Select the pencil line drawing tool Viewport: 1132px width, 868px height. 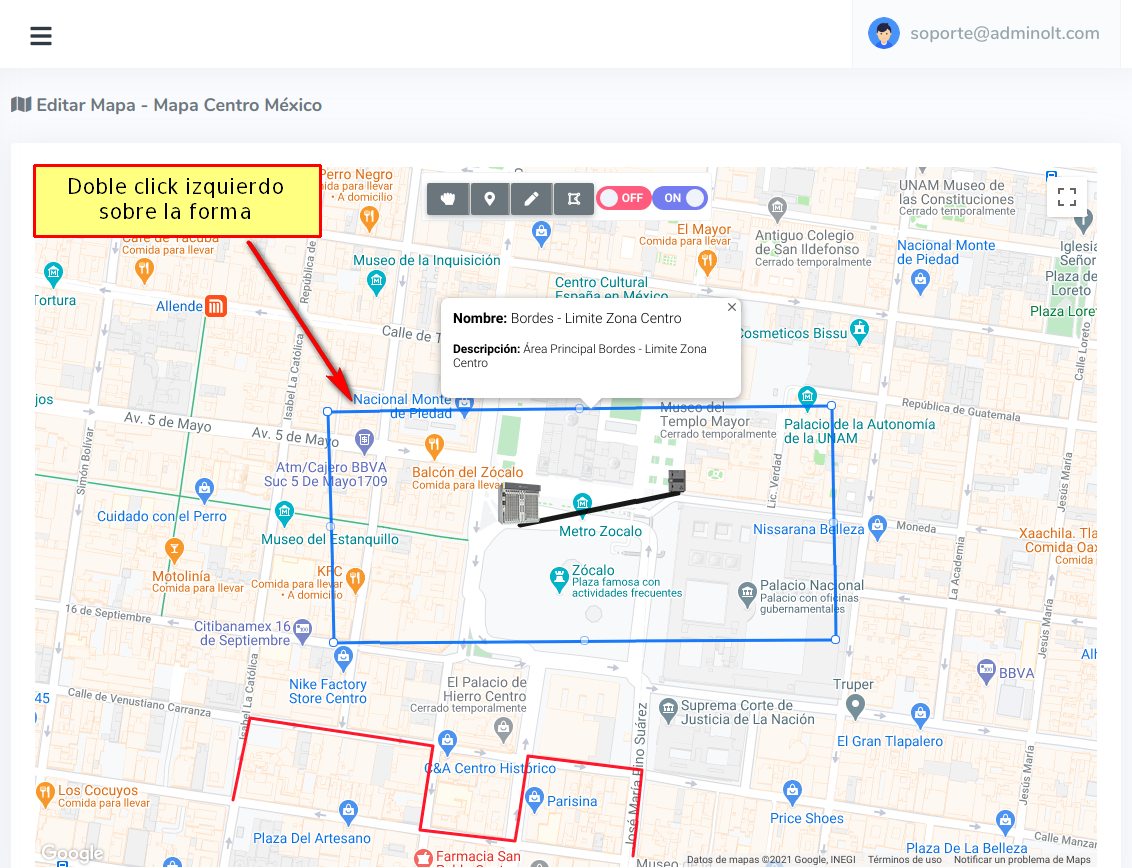click(x=532, y=199)
